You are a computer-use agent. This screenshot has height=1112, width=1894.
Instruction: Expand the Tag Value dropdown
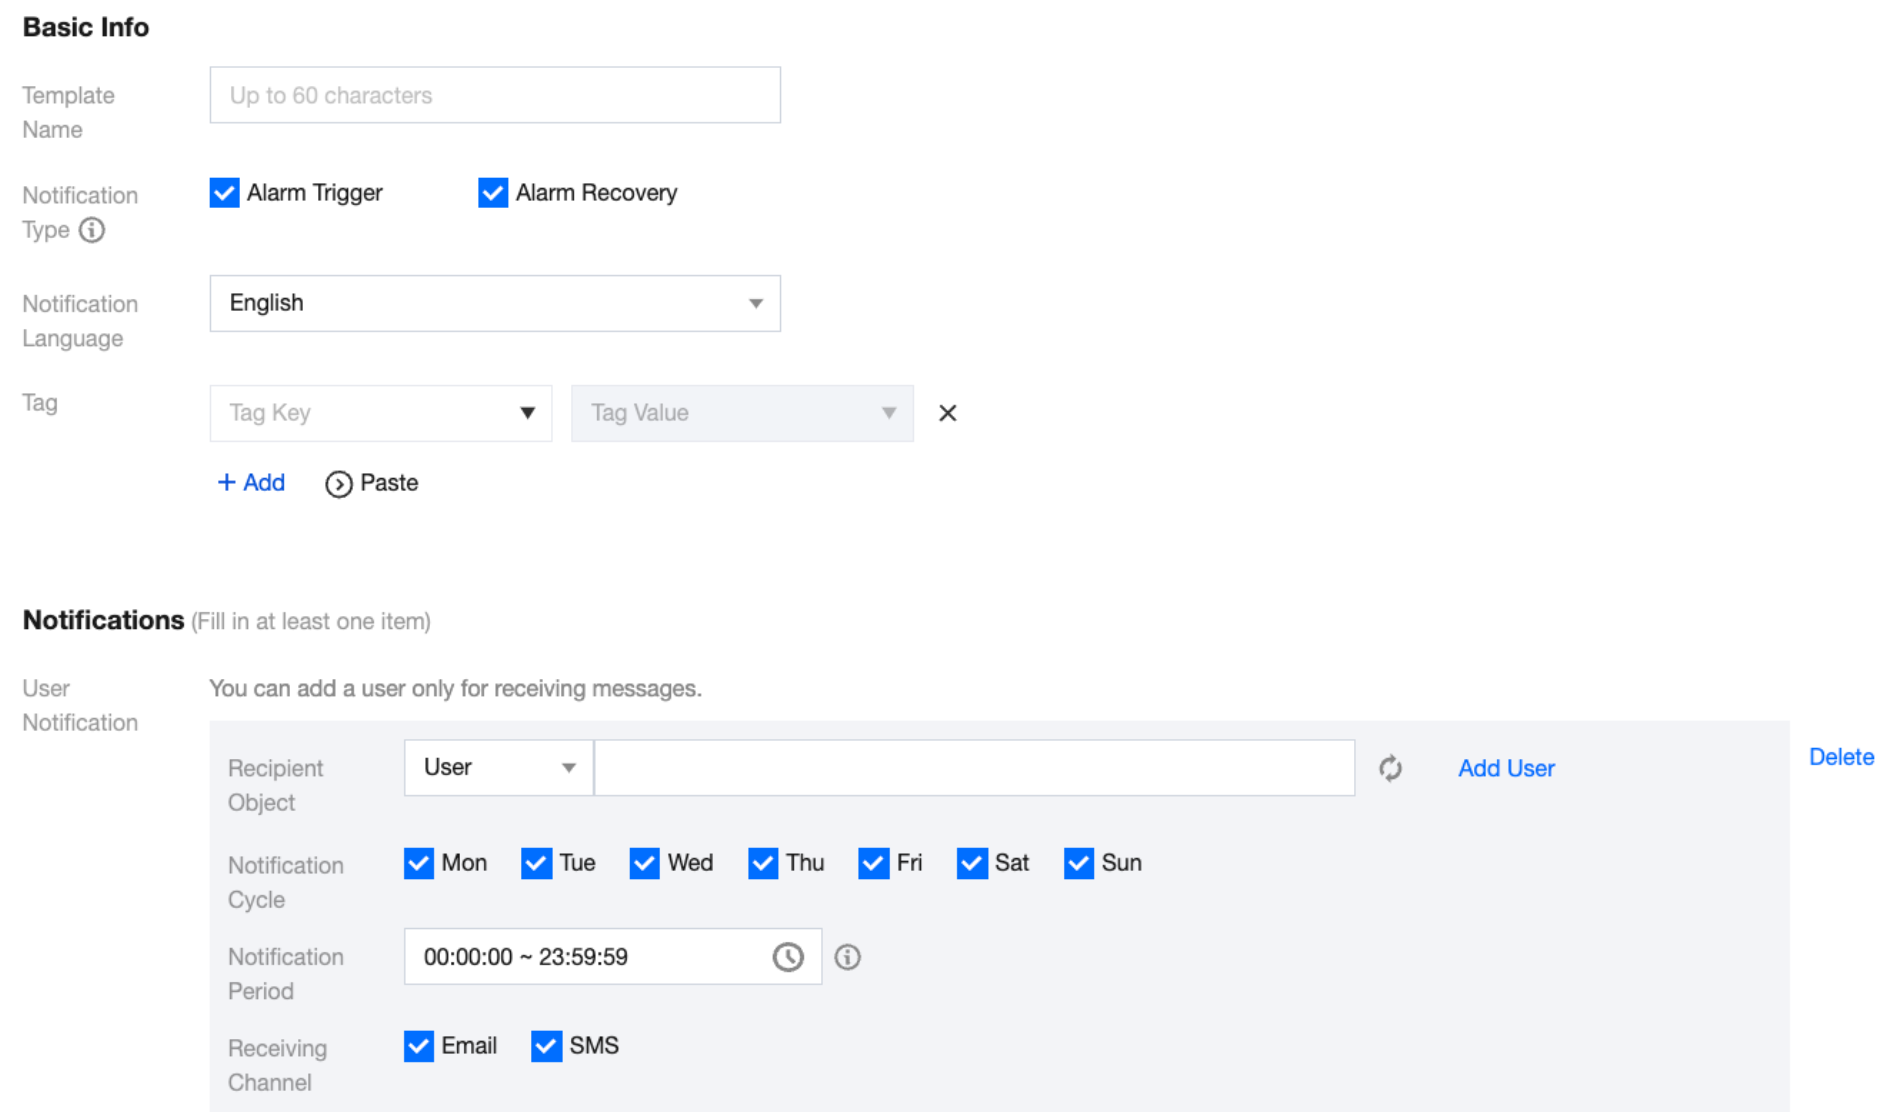click(742, 413)
